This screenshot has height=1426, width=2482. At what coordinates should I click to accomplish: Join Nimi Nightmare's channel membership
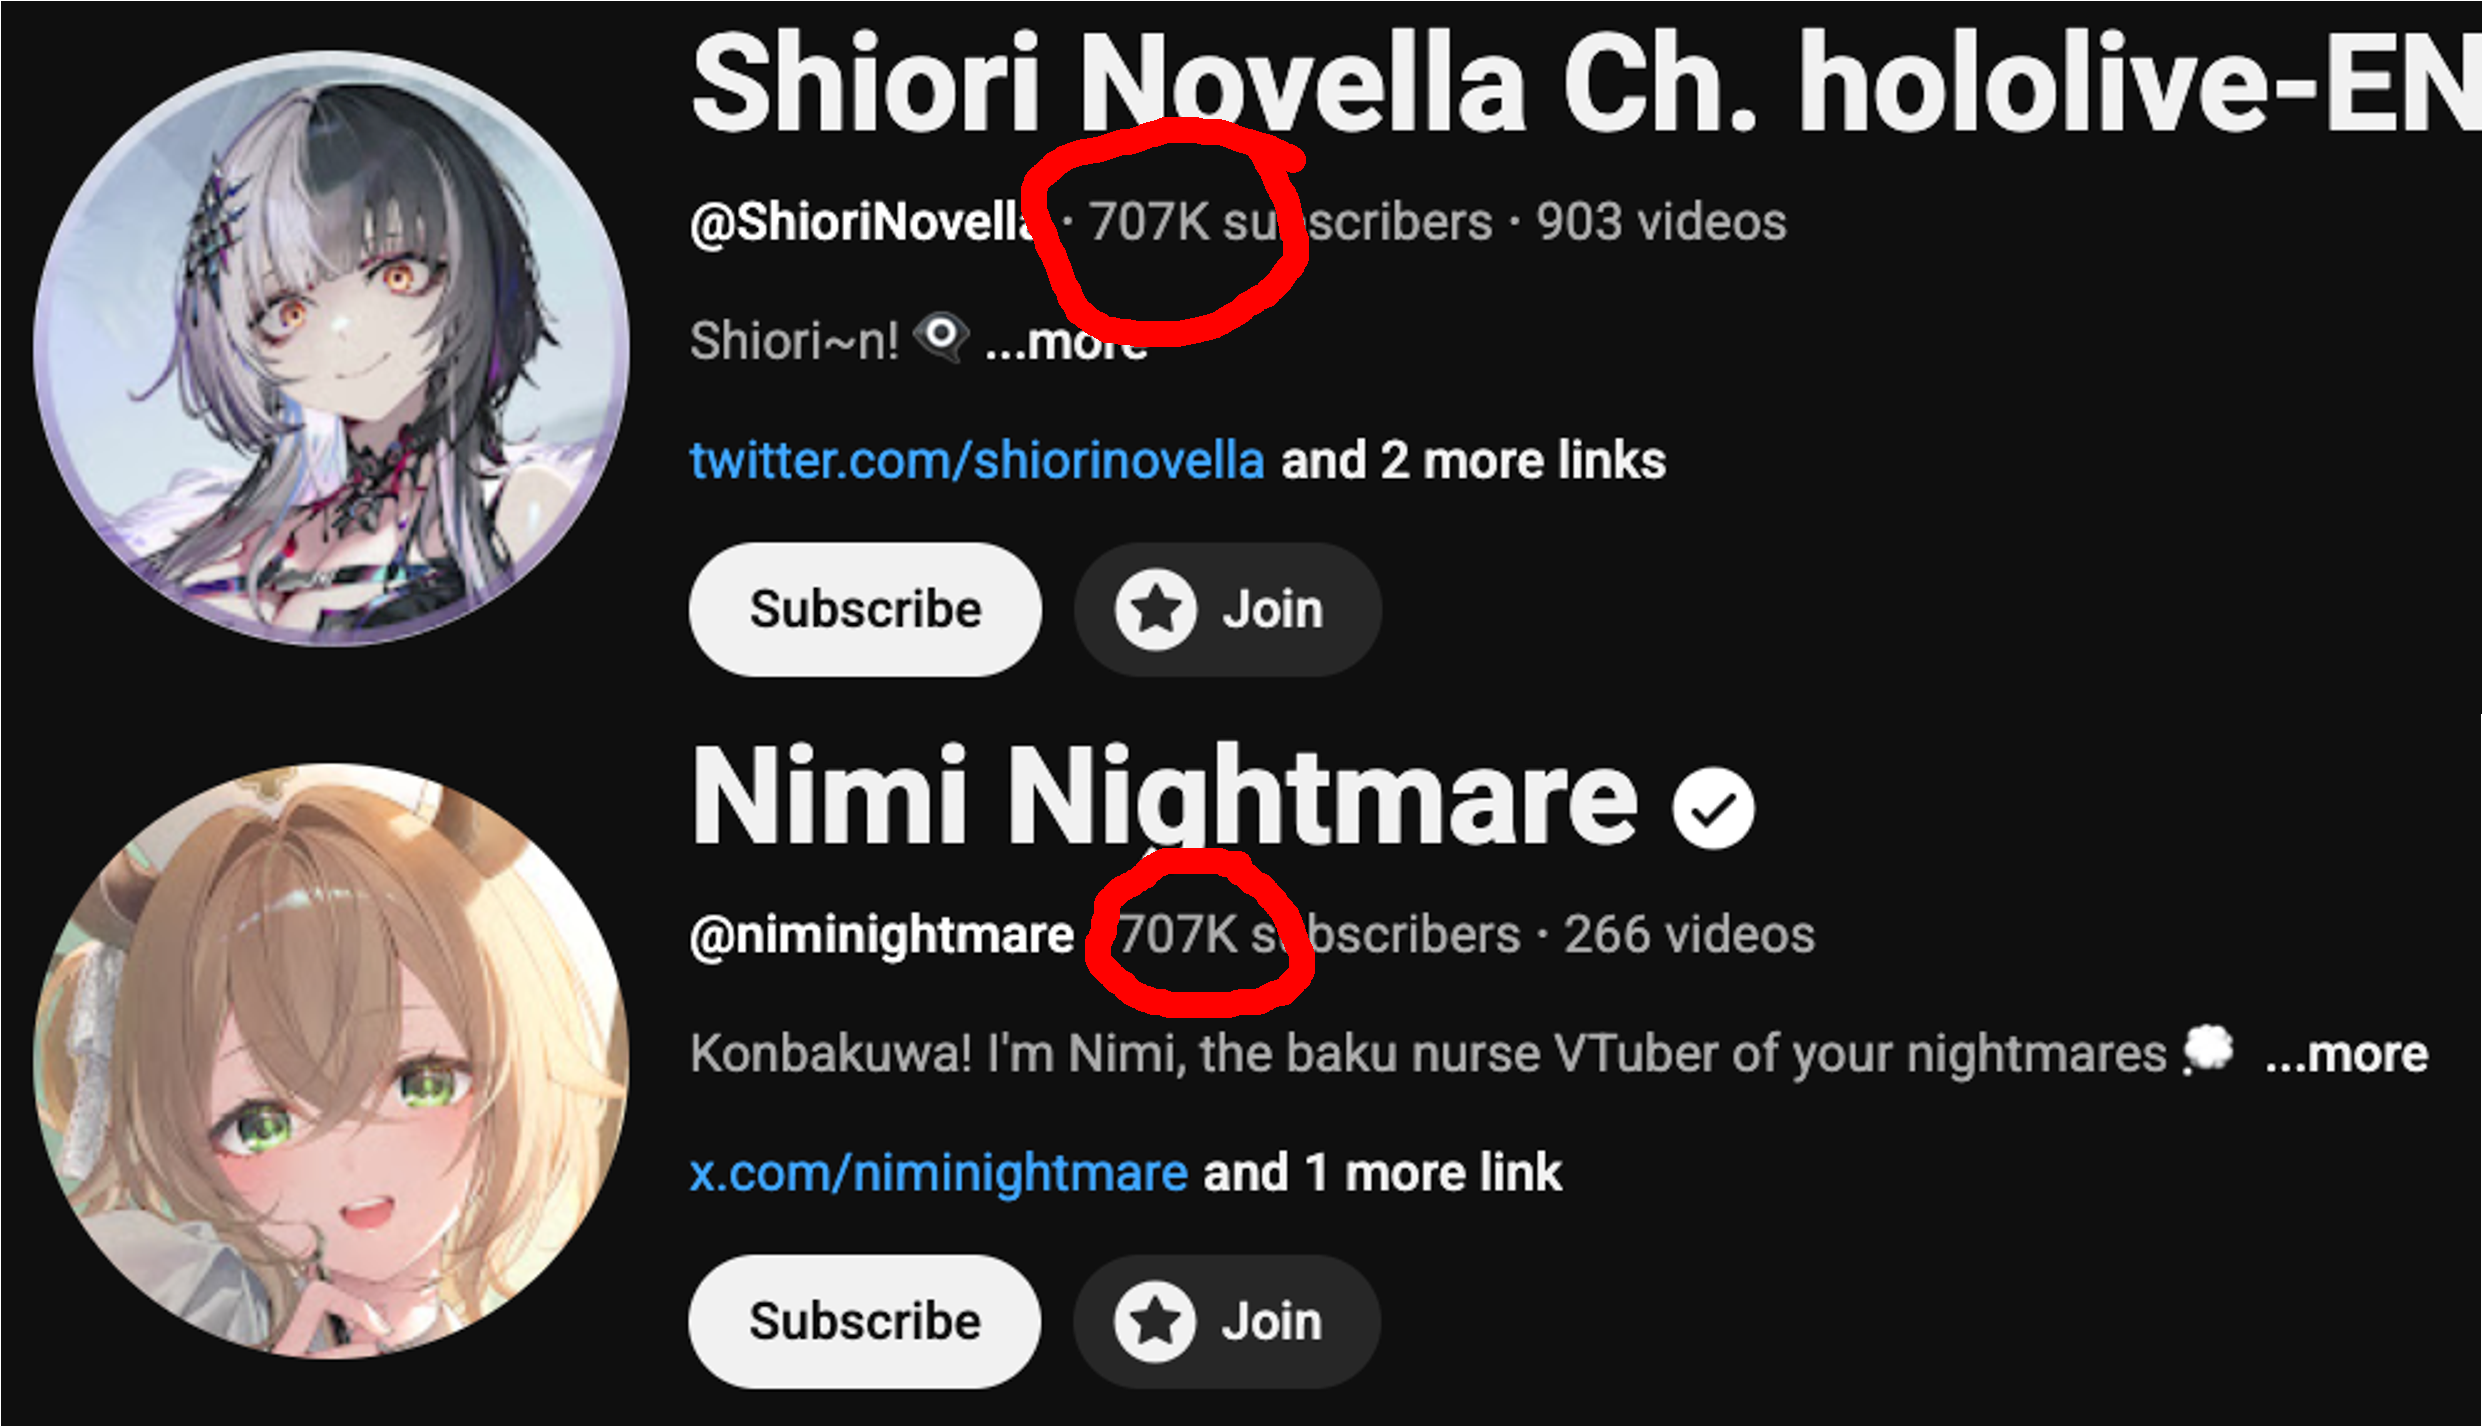[1228, 1321]
